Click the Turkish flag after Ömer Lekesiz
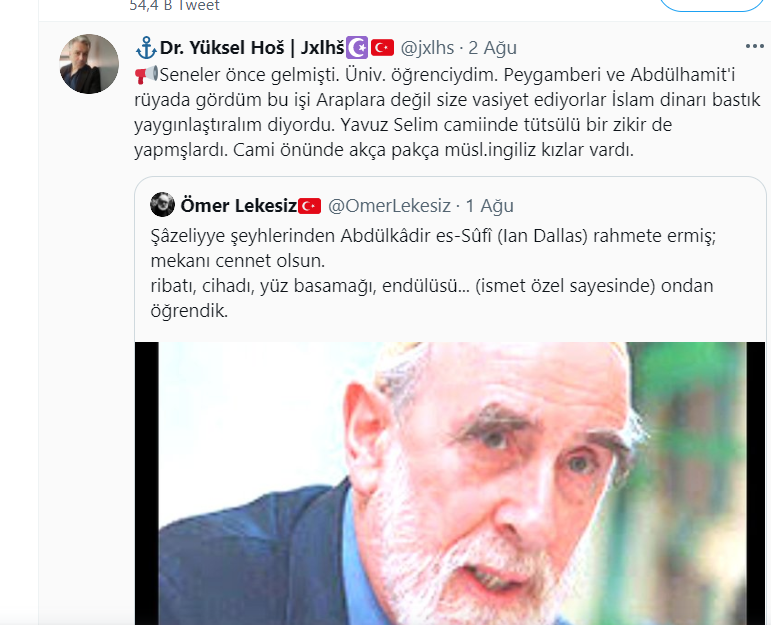 [x=310, y=206]
